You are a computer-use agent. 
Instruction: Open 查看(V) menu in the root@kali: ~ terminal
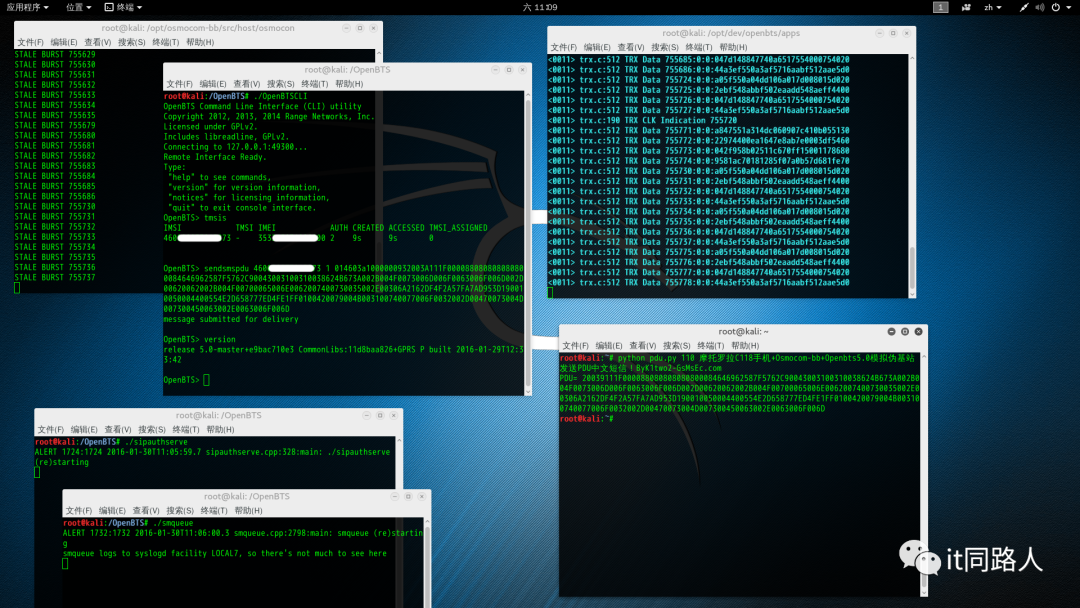643,346
